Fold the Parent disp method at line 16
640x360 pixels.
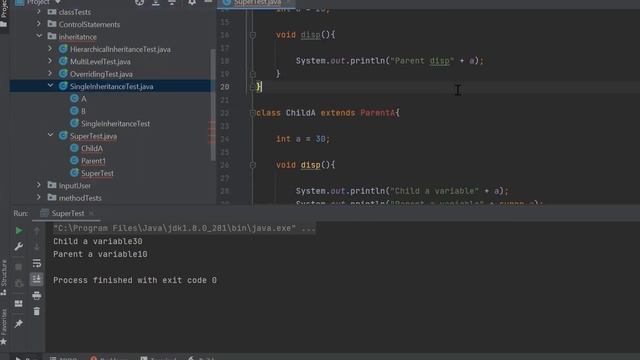coord(253,35)
